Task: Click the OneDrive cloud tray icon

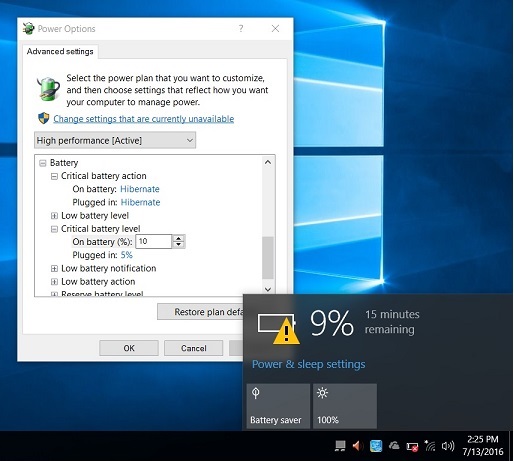Action: coord(394,445)
